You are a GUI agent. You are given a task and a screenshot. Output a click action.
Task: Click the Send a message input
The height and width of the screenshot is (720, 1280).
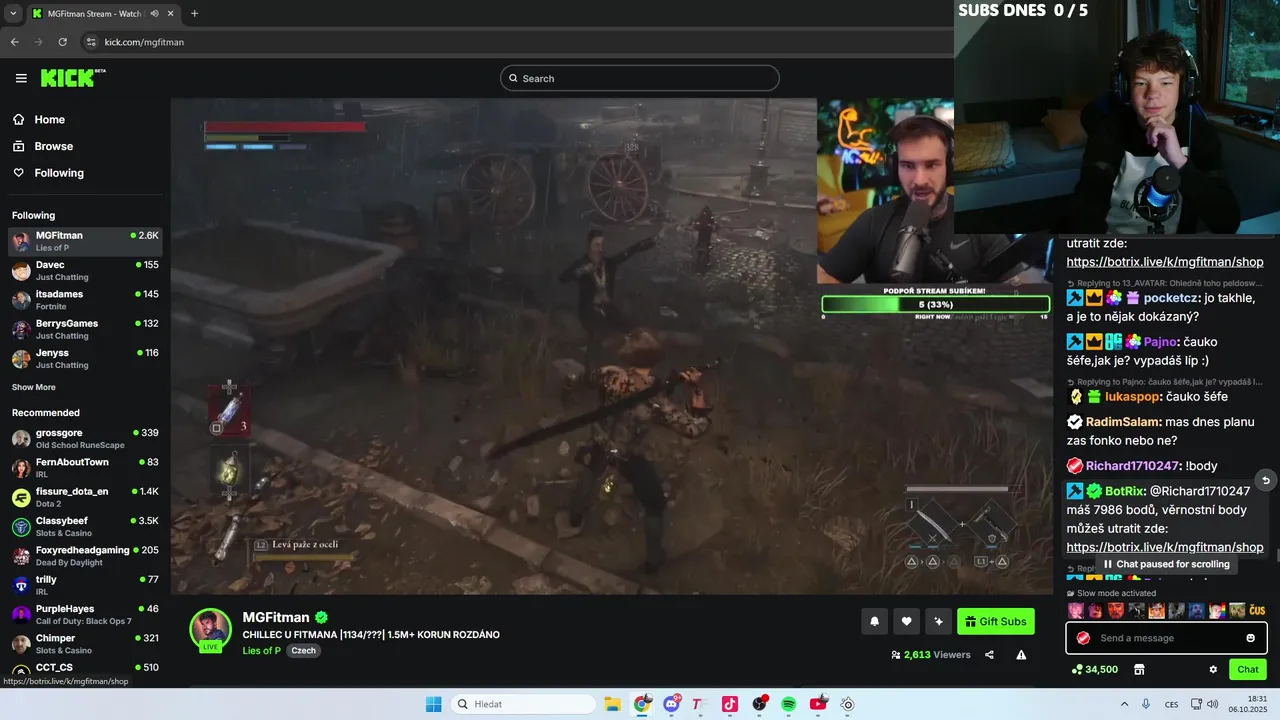[1167, 638]
